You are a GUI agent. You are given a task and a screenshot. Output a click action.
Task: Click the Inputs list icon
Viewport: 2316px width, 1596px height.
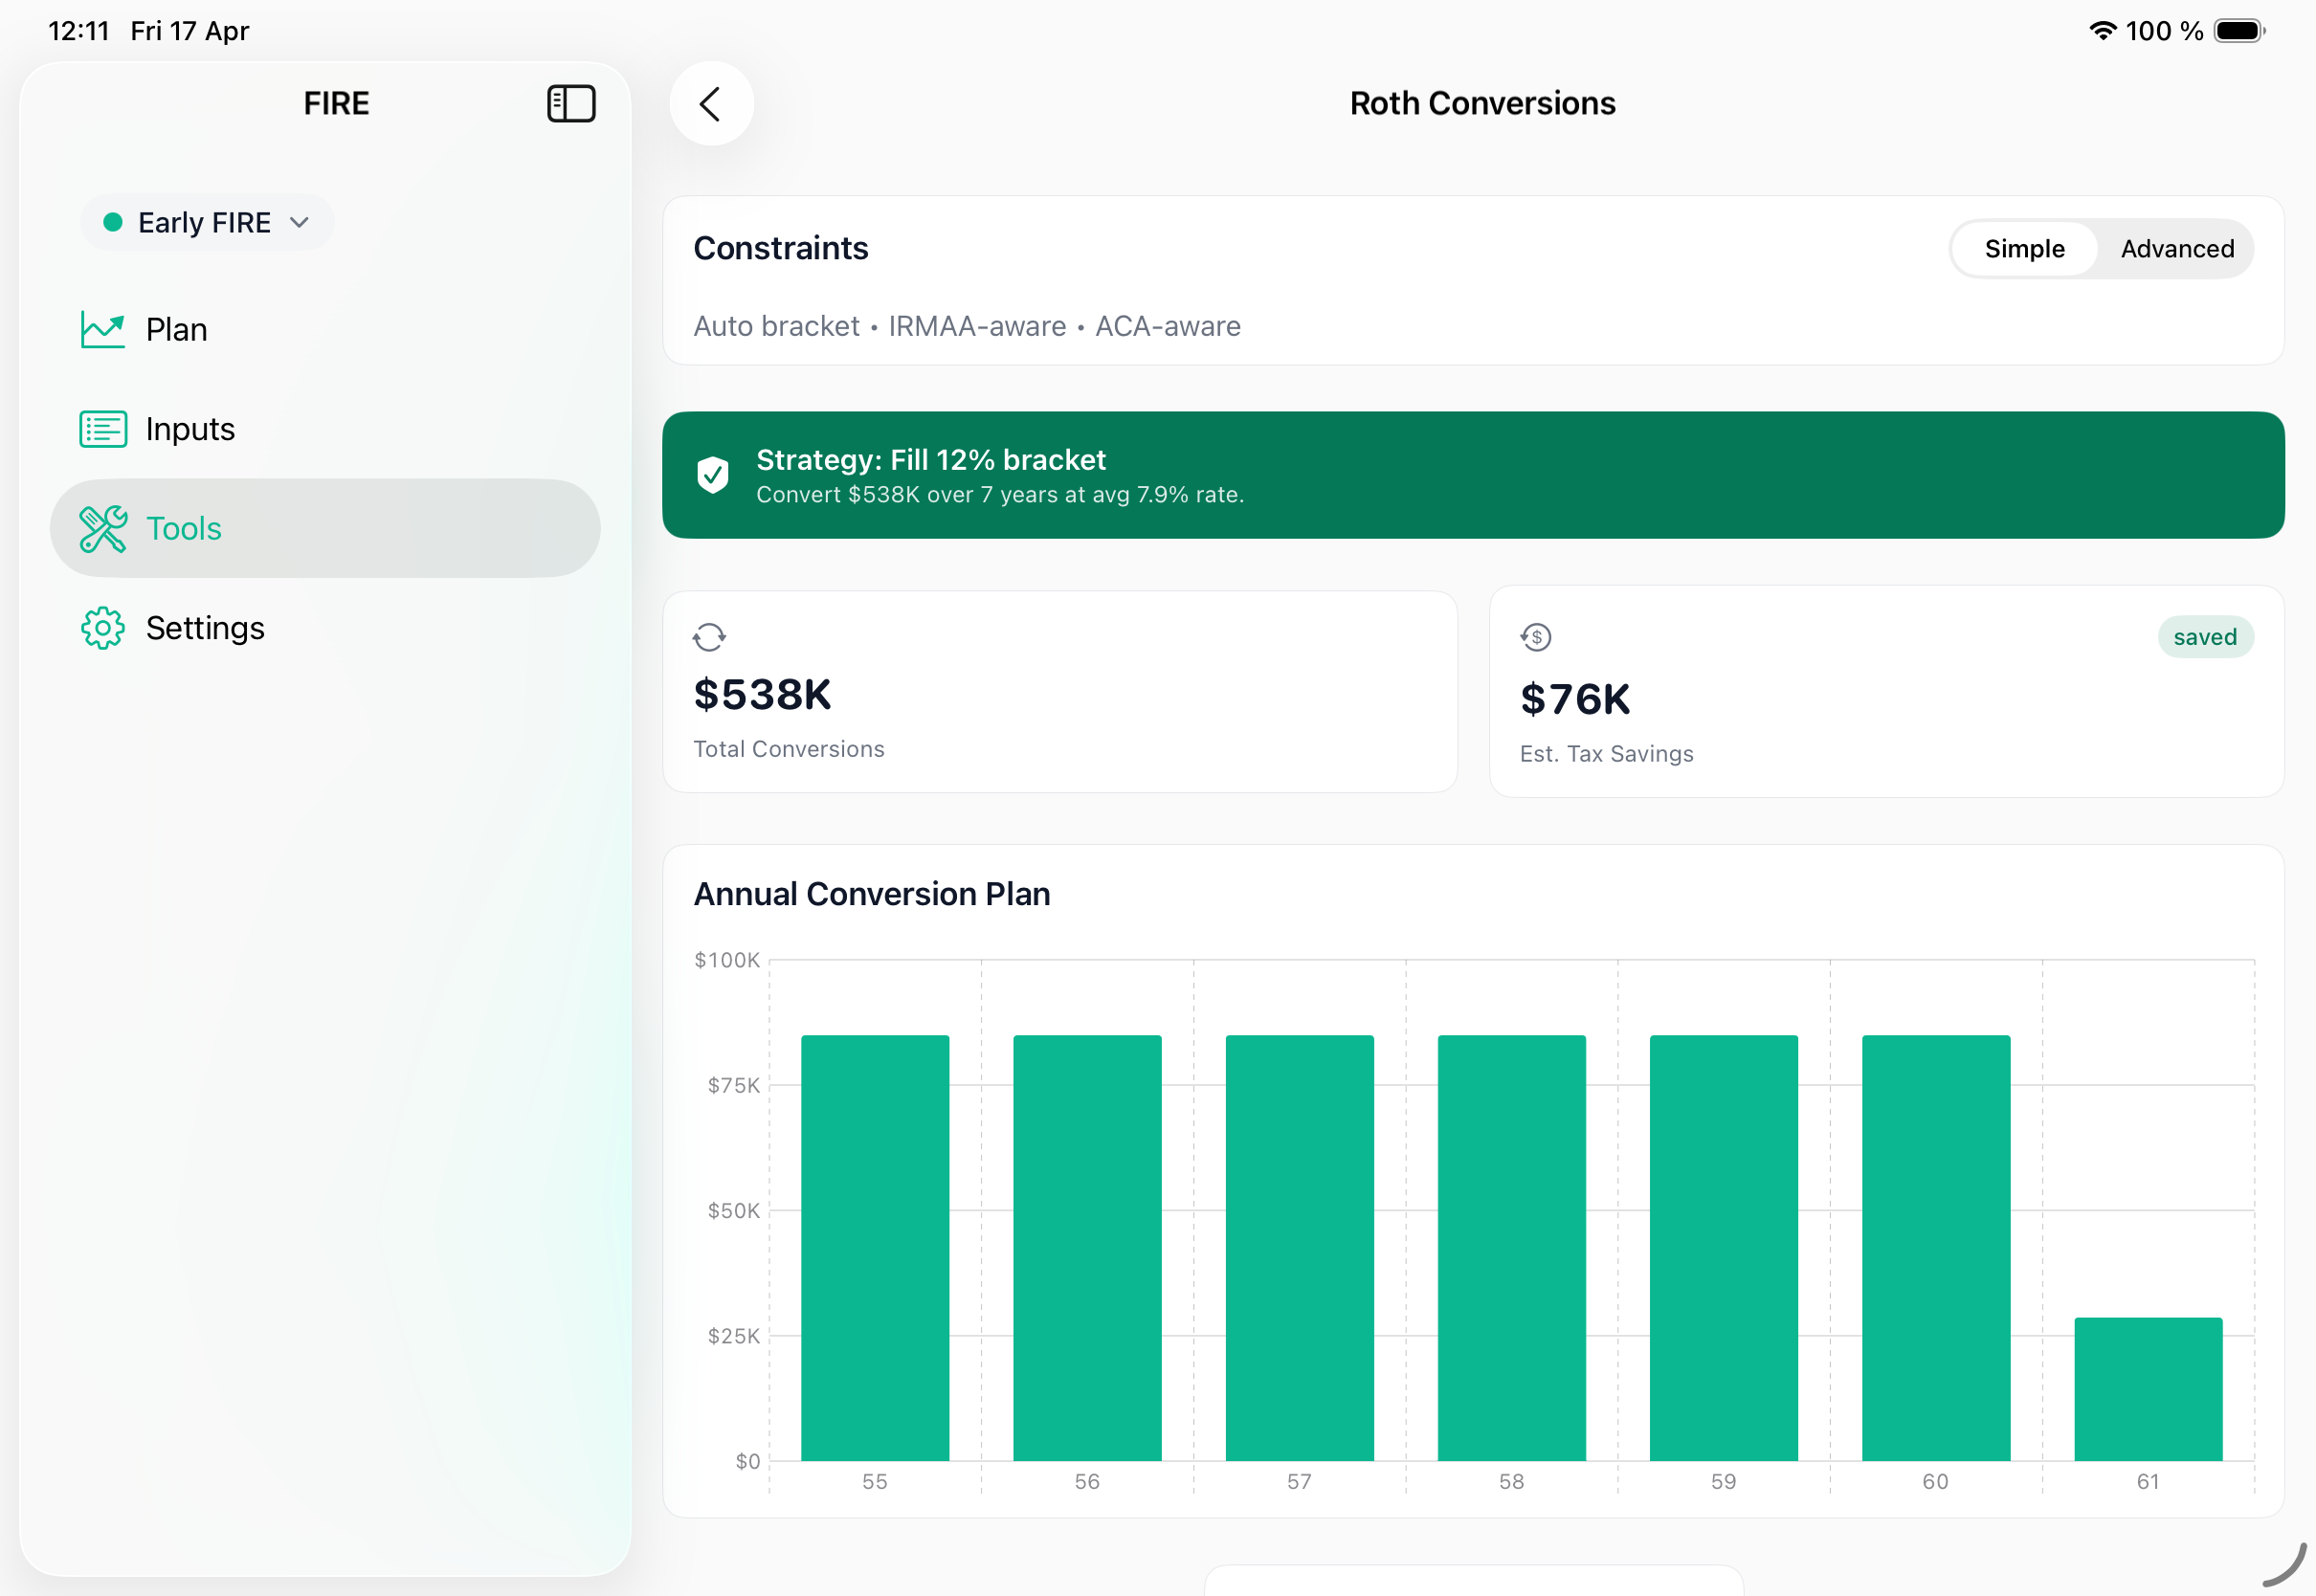point(102,429)
